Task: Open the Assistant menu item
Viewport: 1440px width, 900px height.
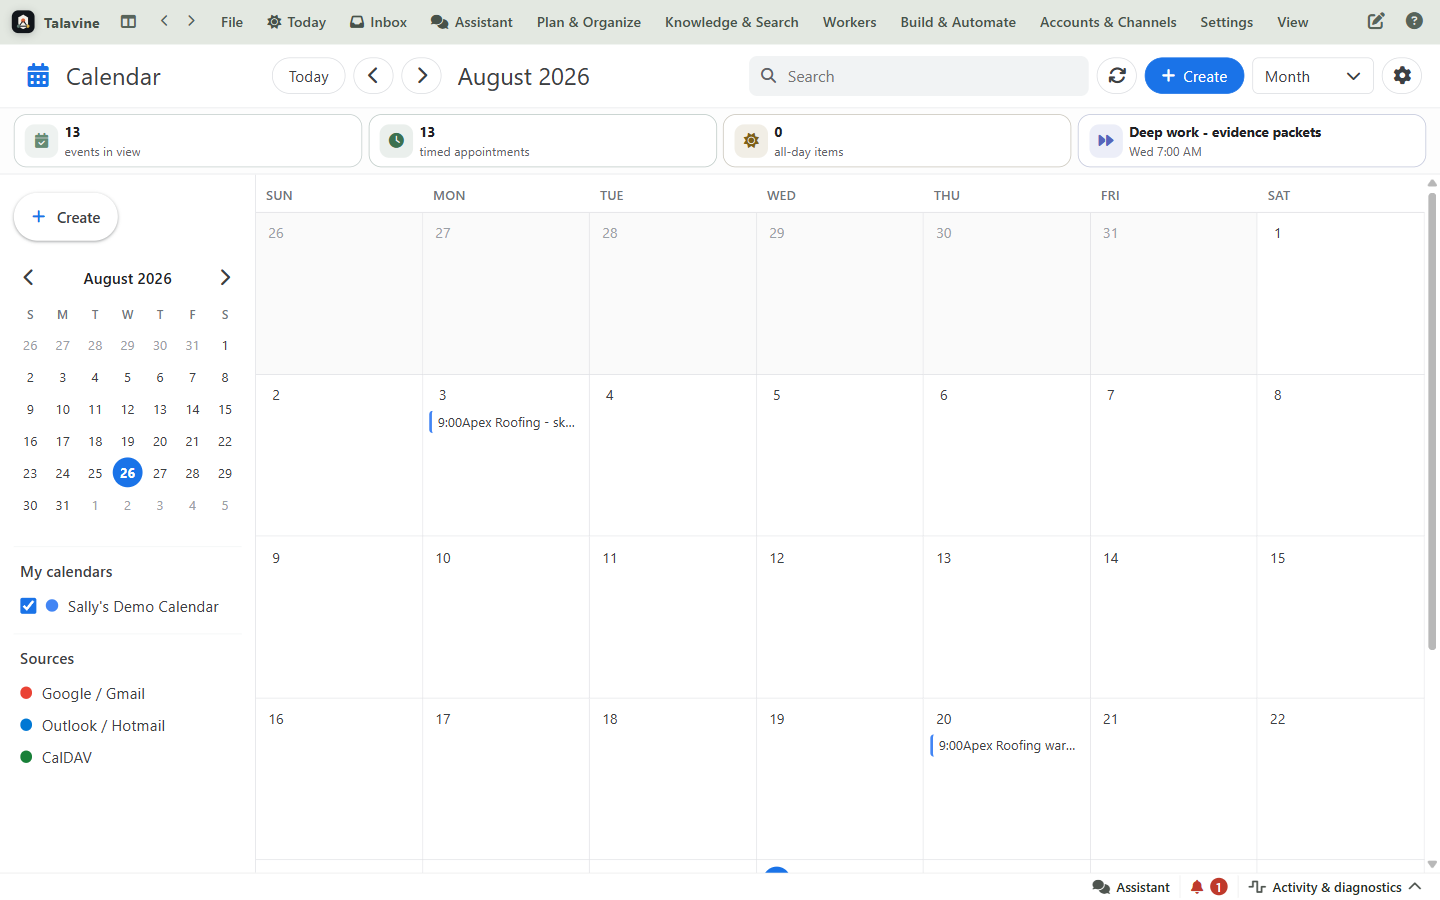Action: pos(471,22)
